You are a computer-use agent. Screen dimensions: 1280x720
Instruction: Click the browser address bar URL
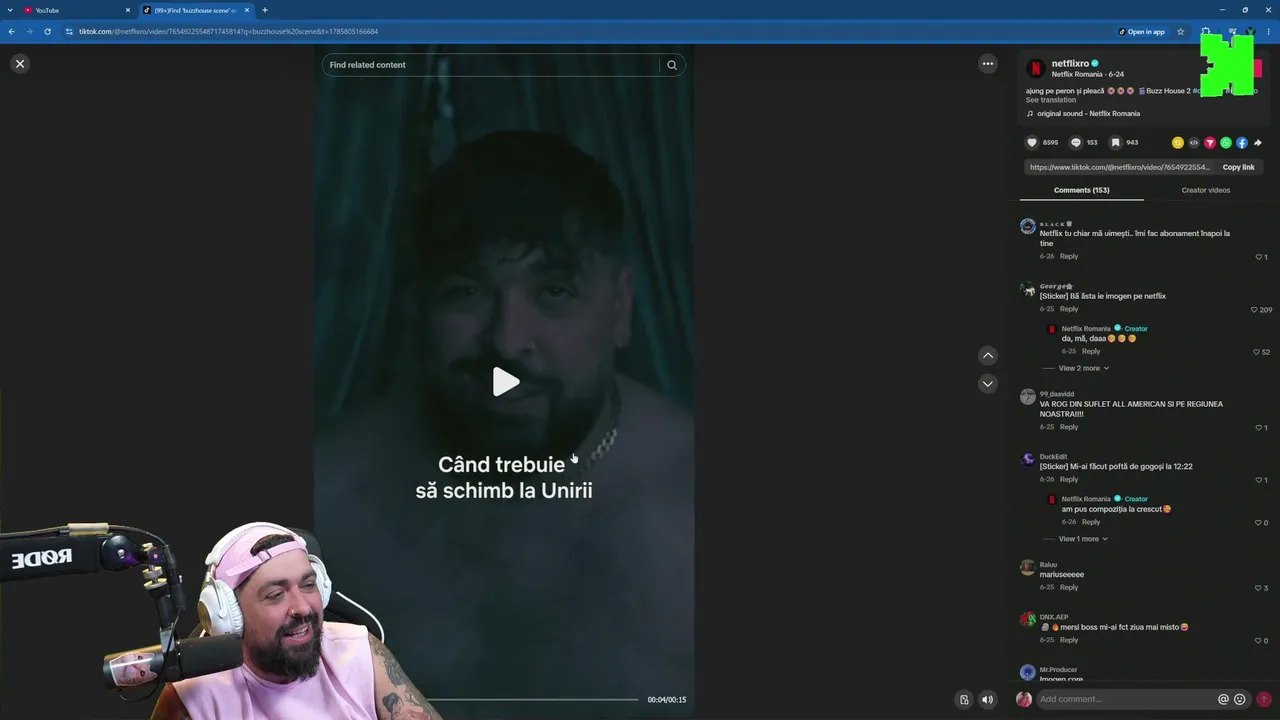pos(228,31)
